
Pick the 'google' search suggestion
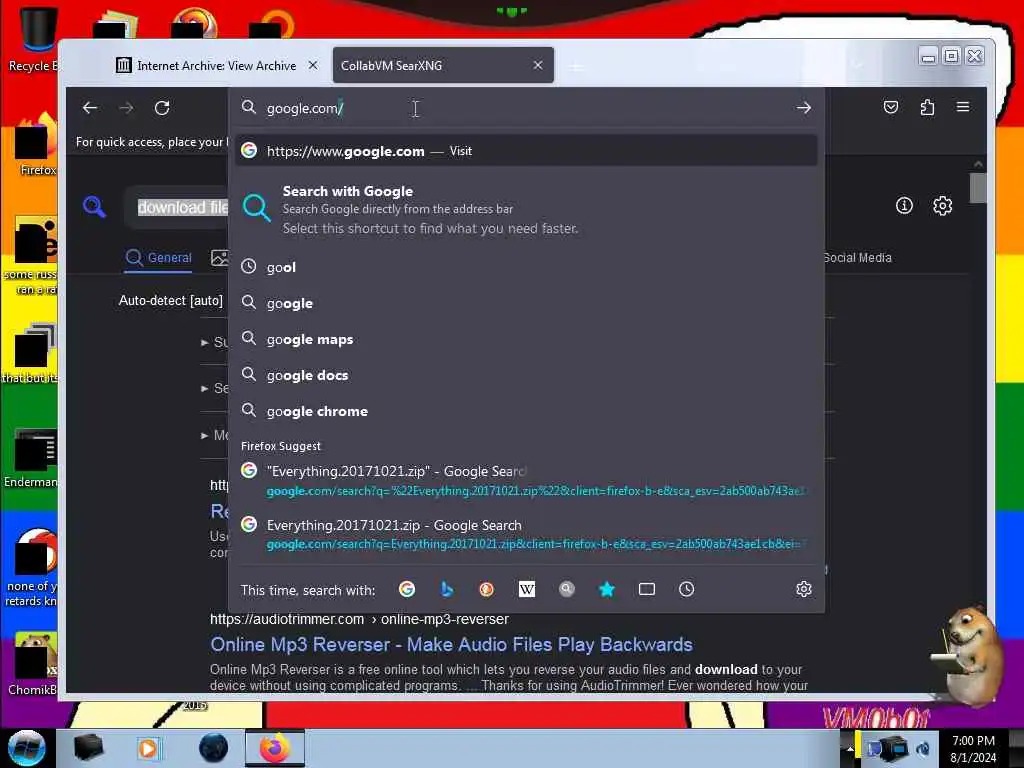[526, 303]
